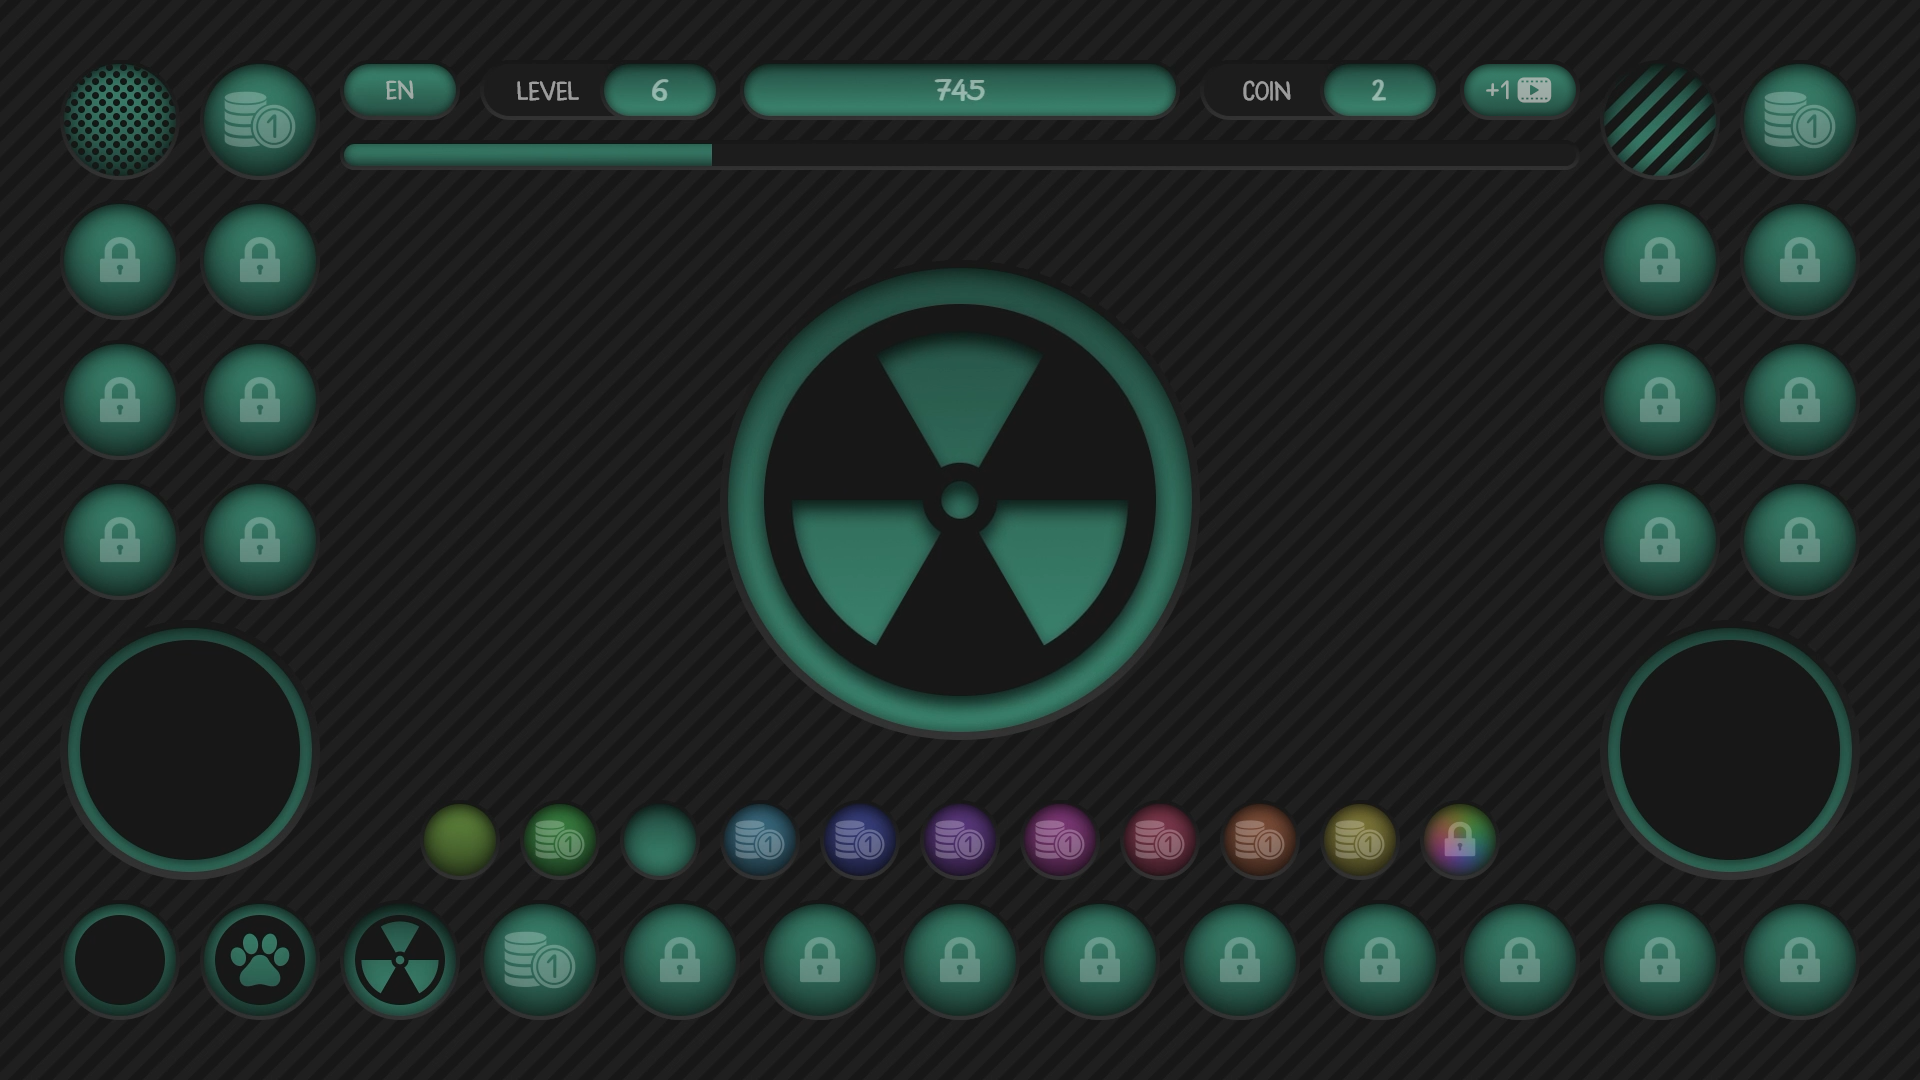Buy the orange coin color swatch
This screenshot has width=1920, height=1080.
1260,841
